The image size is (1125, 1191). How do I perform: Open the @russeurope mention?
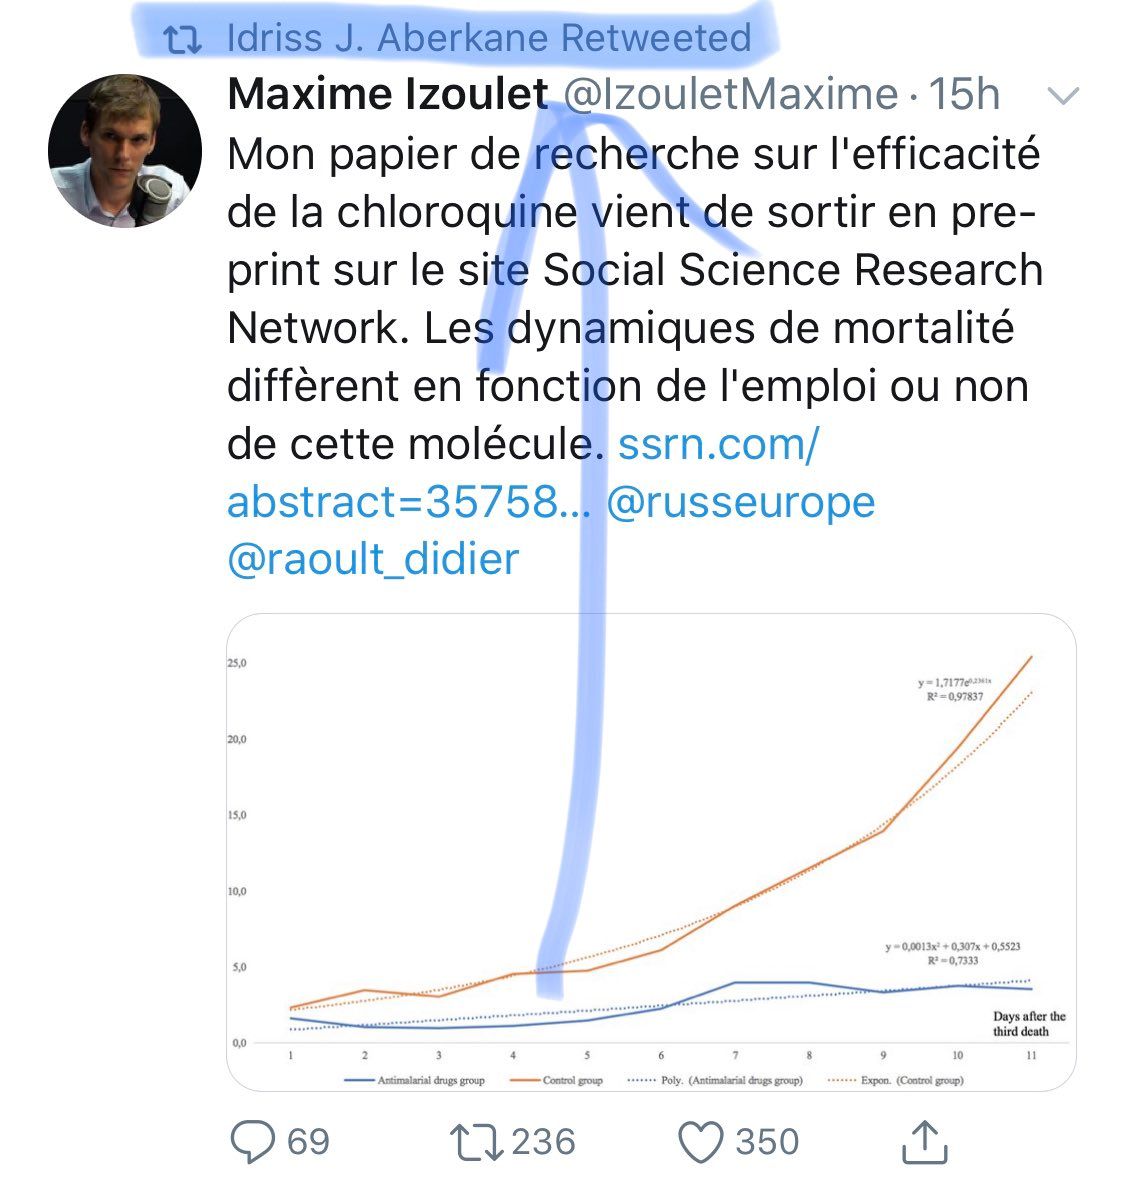pyautogui.click(x=741, y=502)
